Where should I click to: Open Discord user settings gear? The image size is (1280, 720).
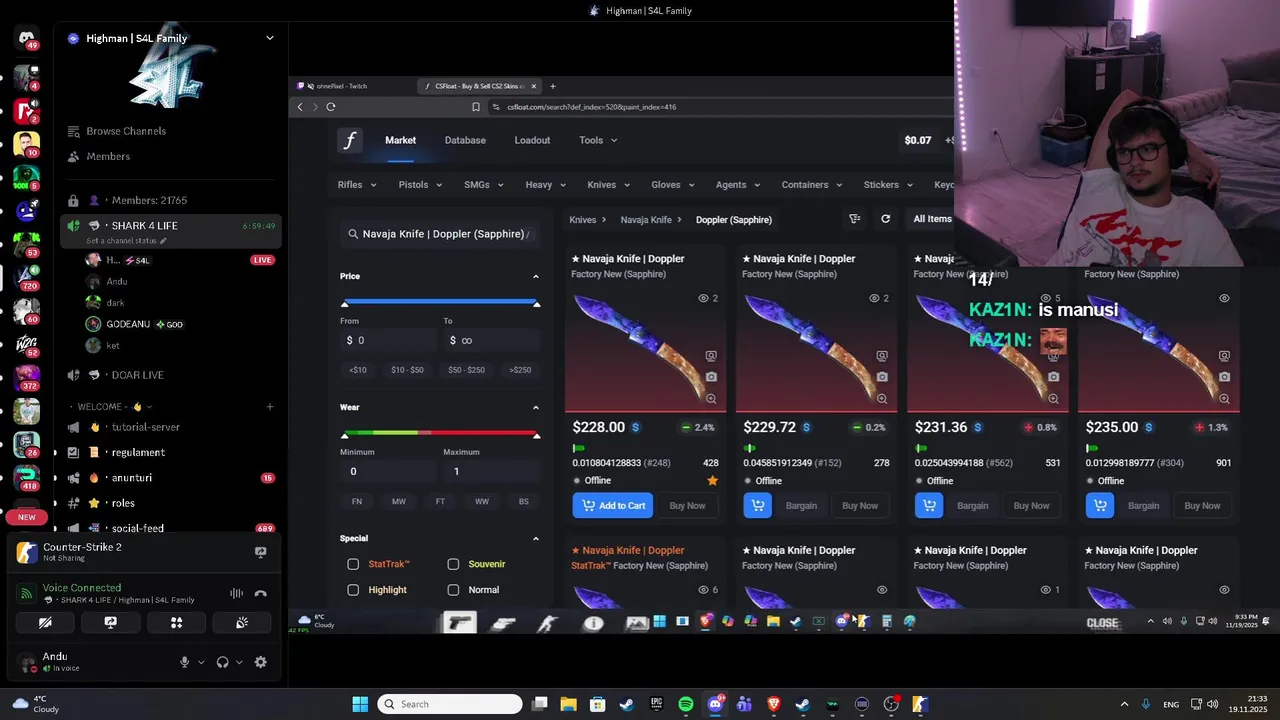pos(261,662)
